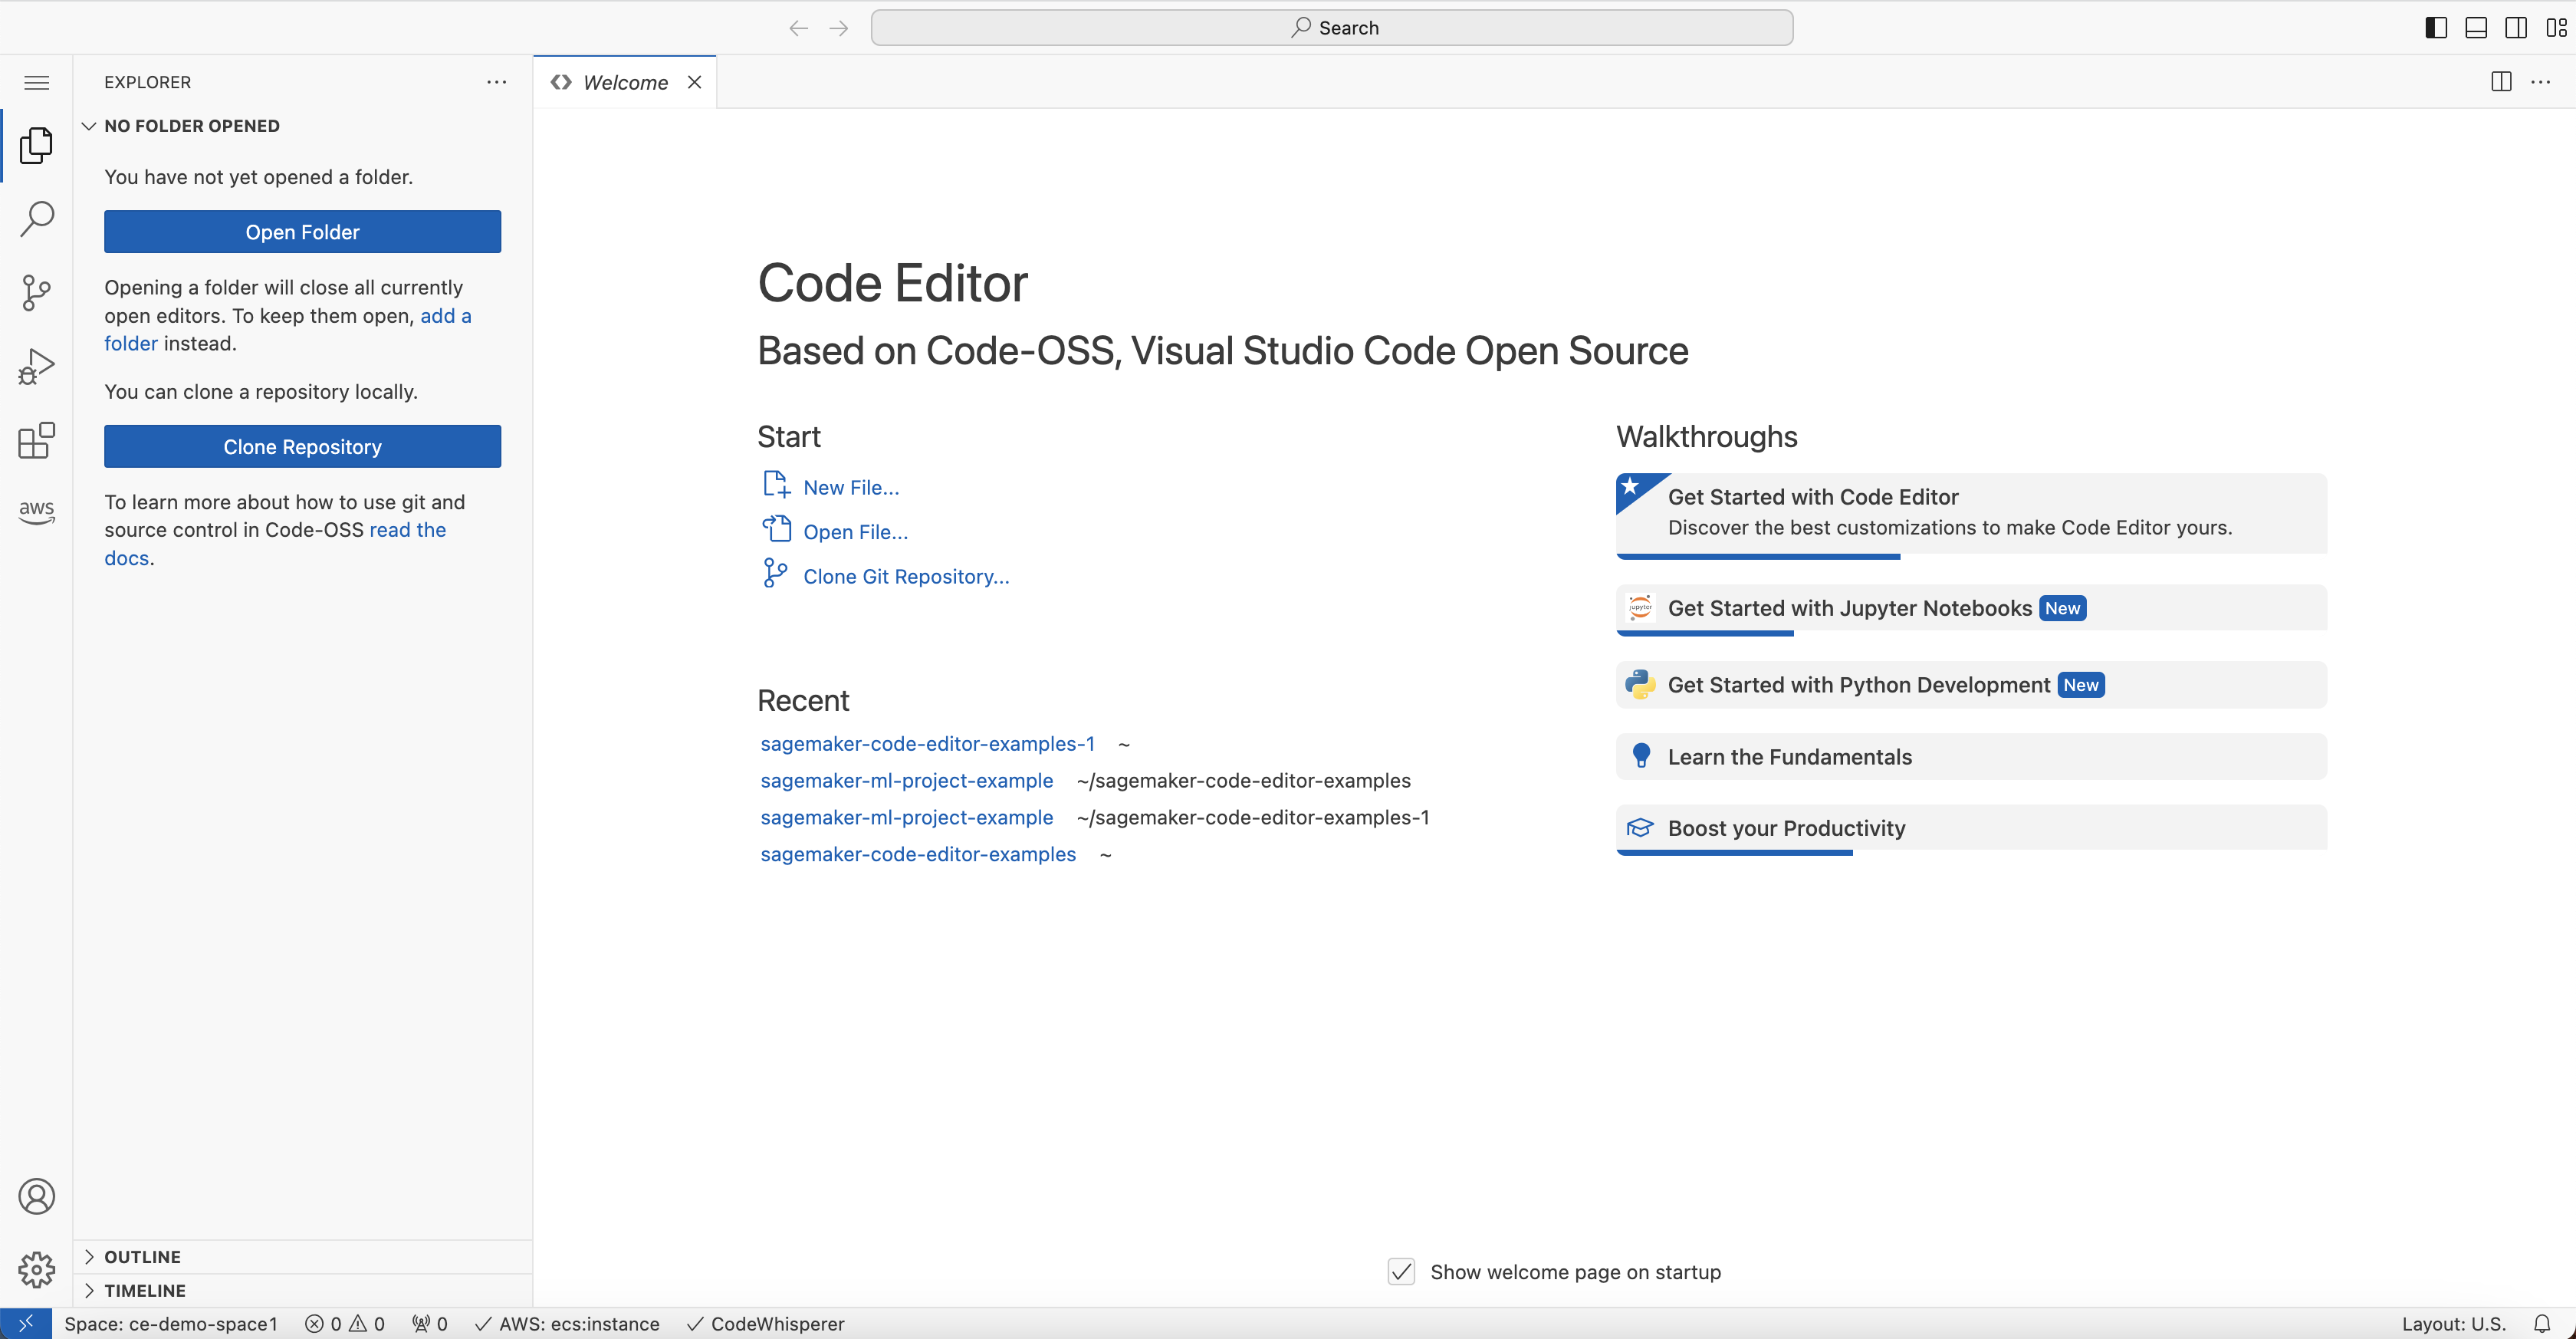The height and width of the screenshot is (1339, 2576).
Task: Toggle the primary side bar visibility
Action: (2436, 28)
